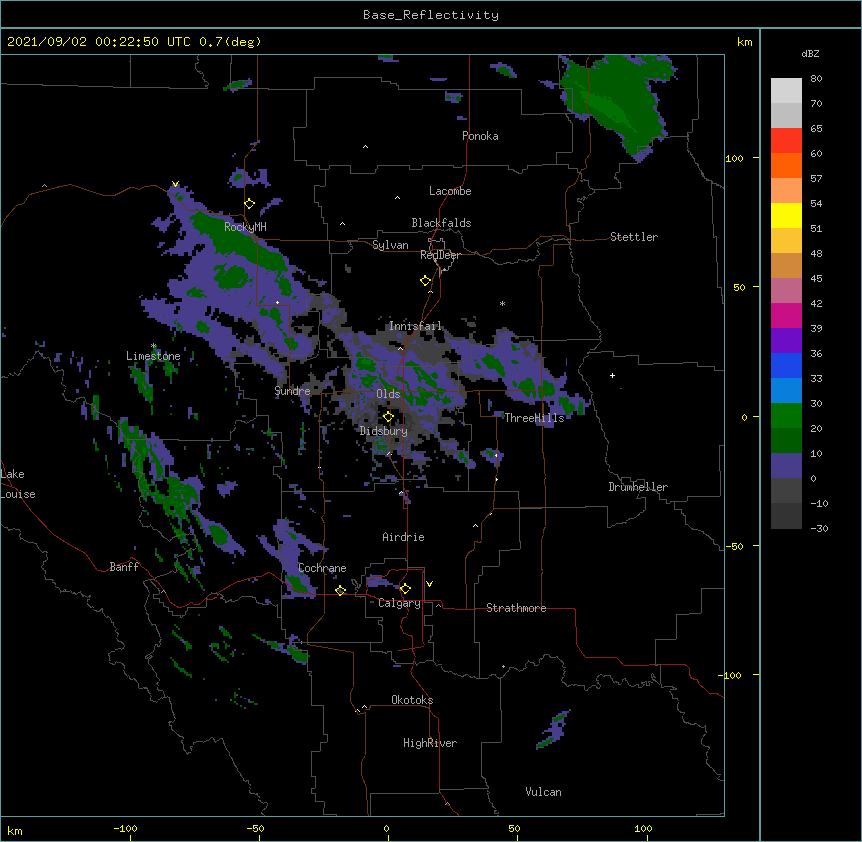Click the Limestone label

153,356
